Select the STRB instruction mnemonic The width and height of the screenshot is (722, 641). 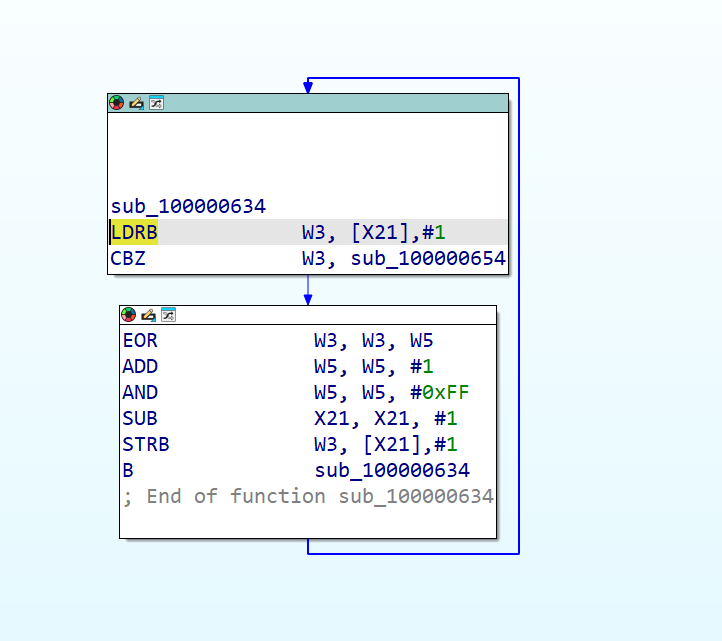[146, 445]
